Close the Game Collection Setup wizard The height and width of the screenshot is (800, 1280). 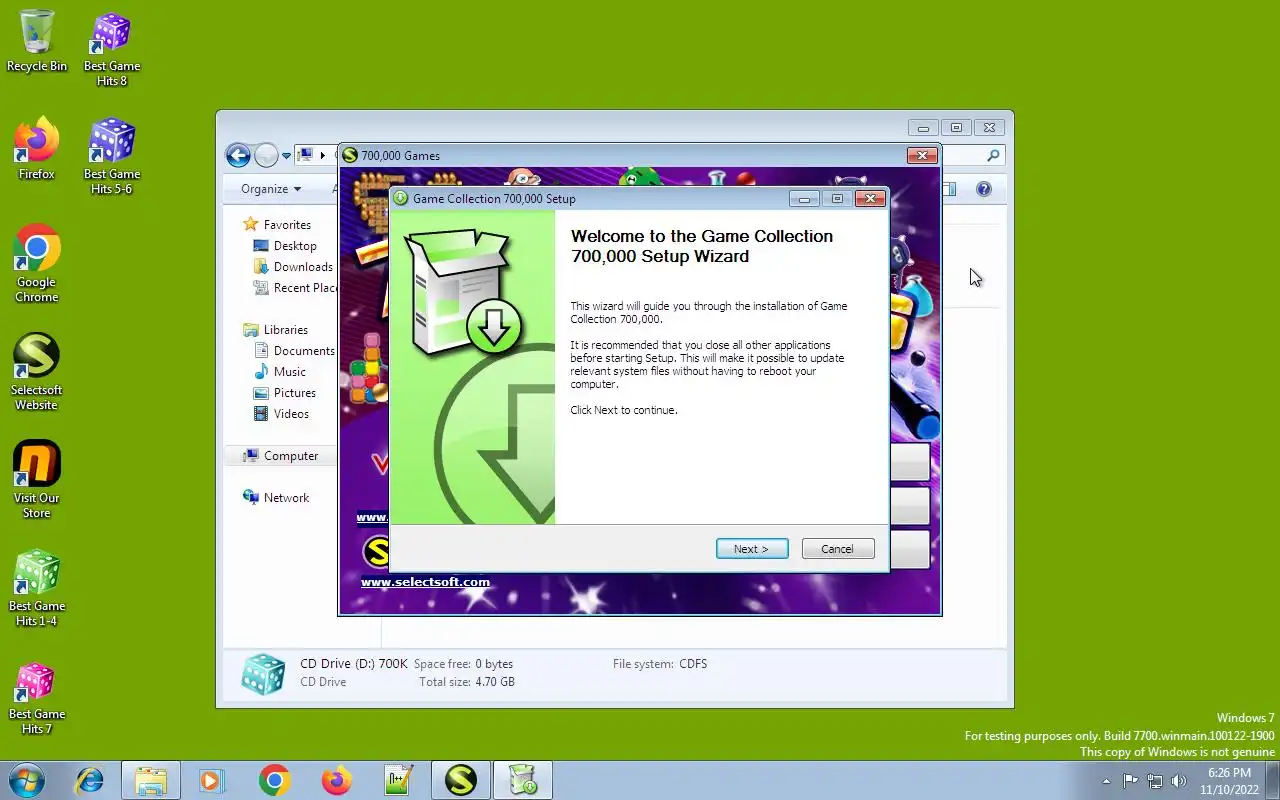870,198
